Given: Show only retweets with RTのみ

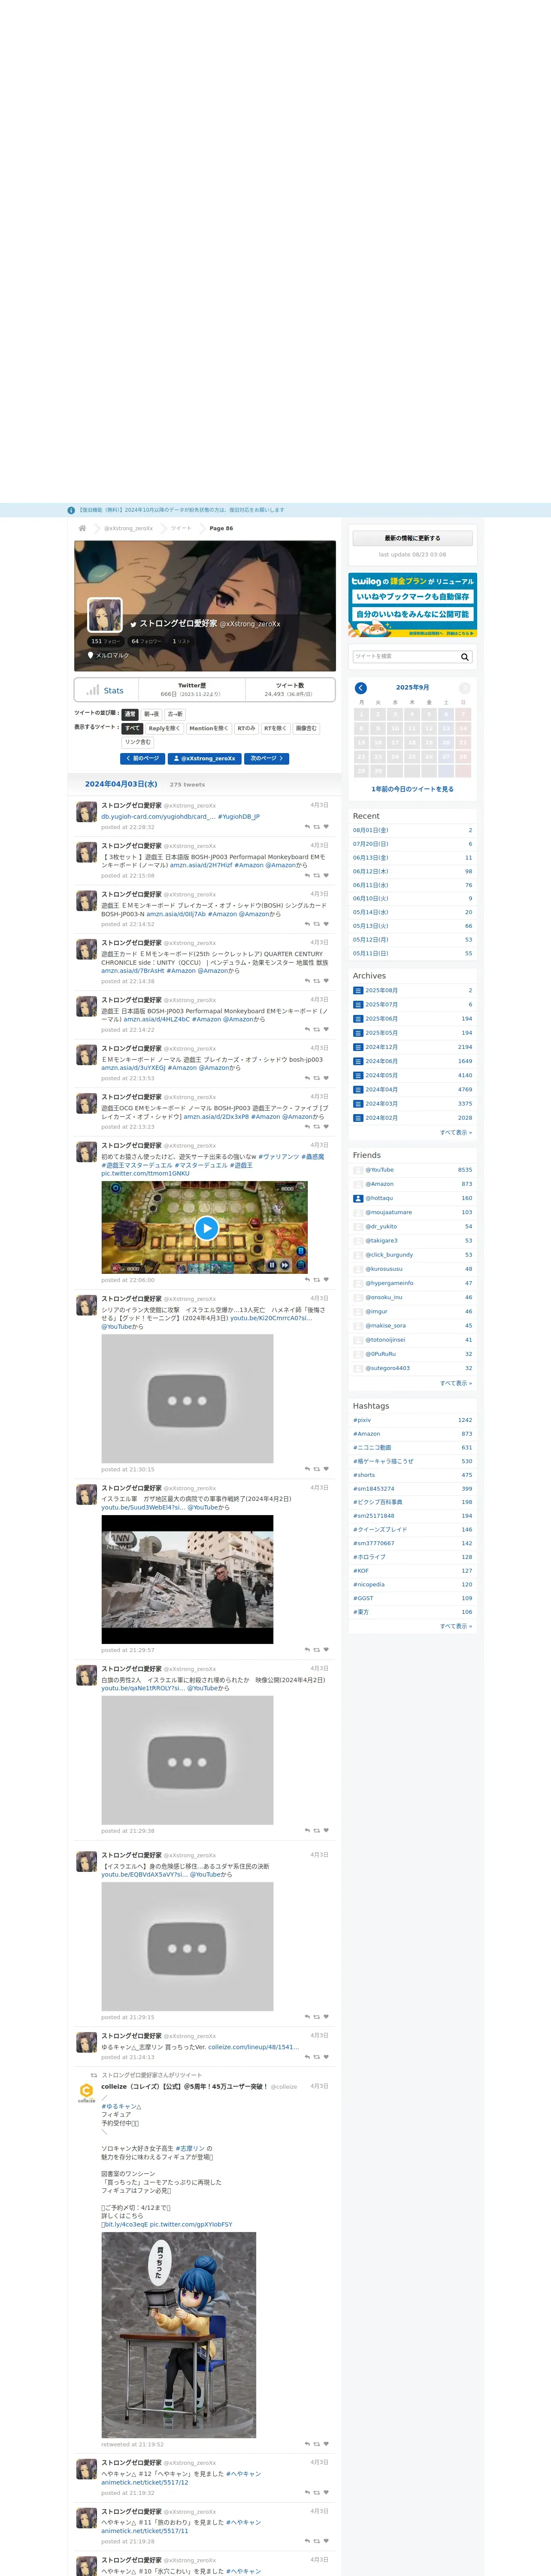Looking at the screenshot, I should tap(246, 728).
